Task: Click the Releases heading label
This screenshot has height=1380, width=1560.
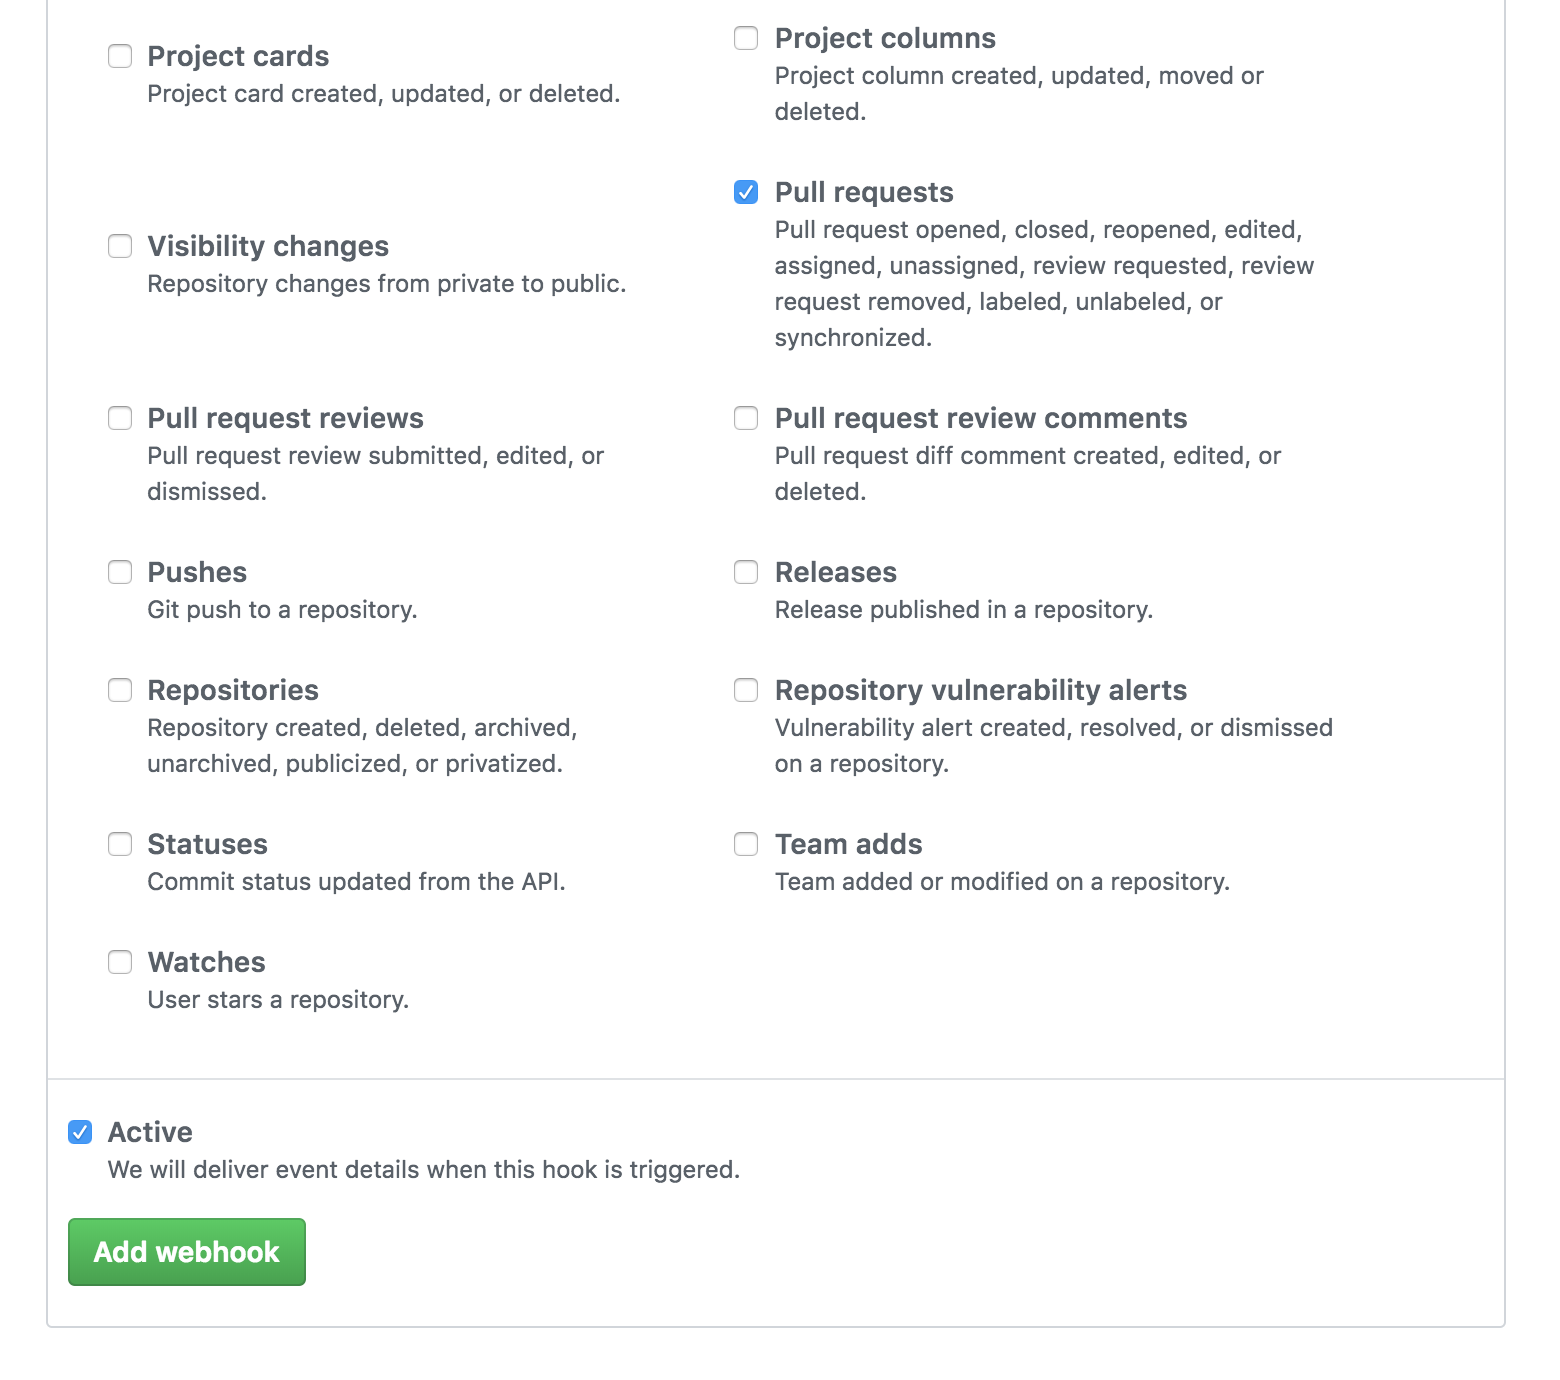Action: [836, 572]
